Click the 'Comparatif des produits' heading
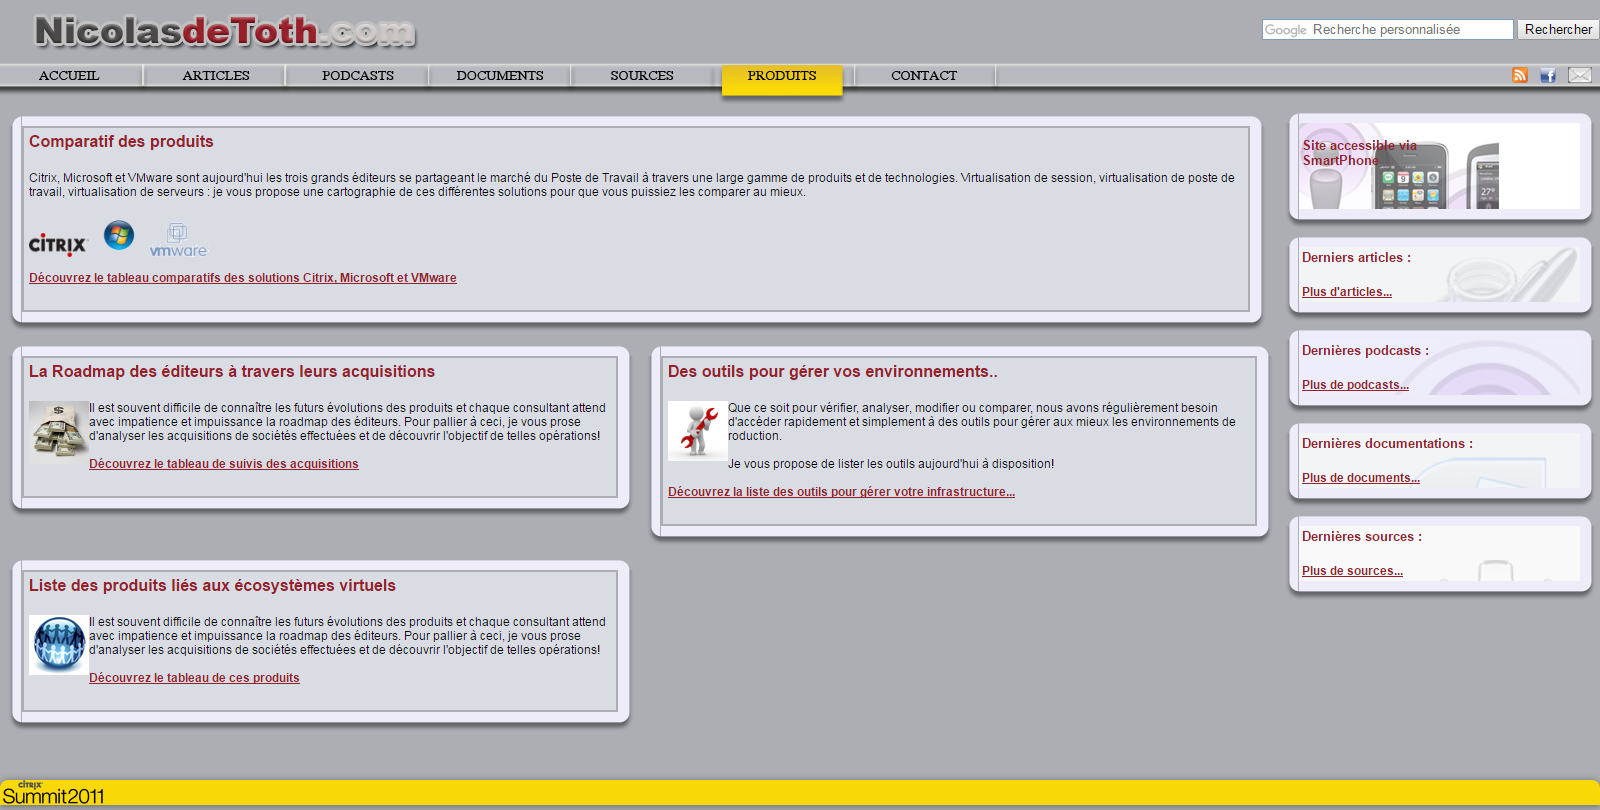Screen dimensions: 1600x810 point(121,142)
